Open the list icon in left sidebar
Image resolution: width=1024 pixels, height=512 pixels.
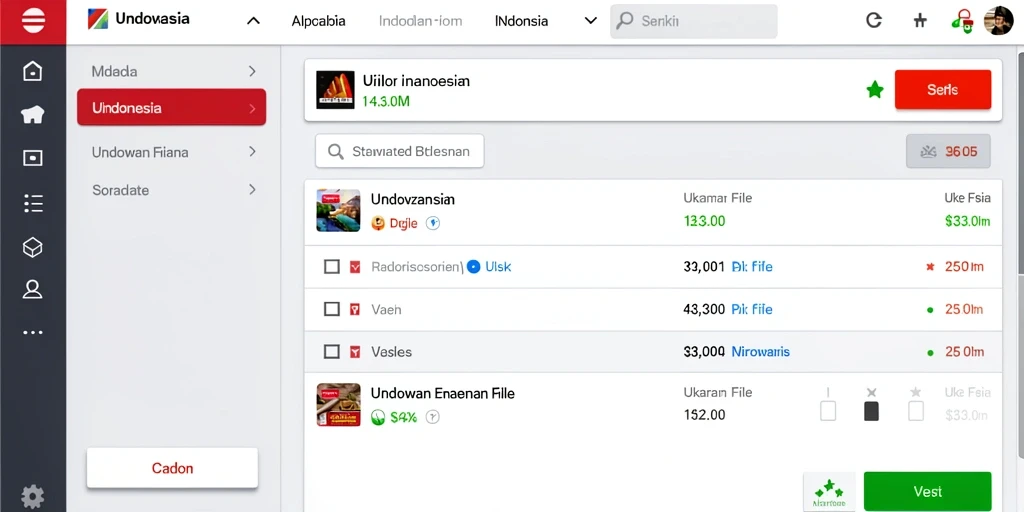point(33,203)
